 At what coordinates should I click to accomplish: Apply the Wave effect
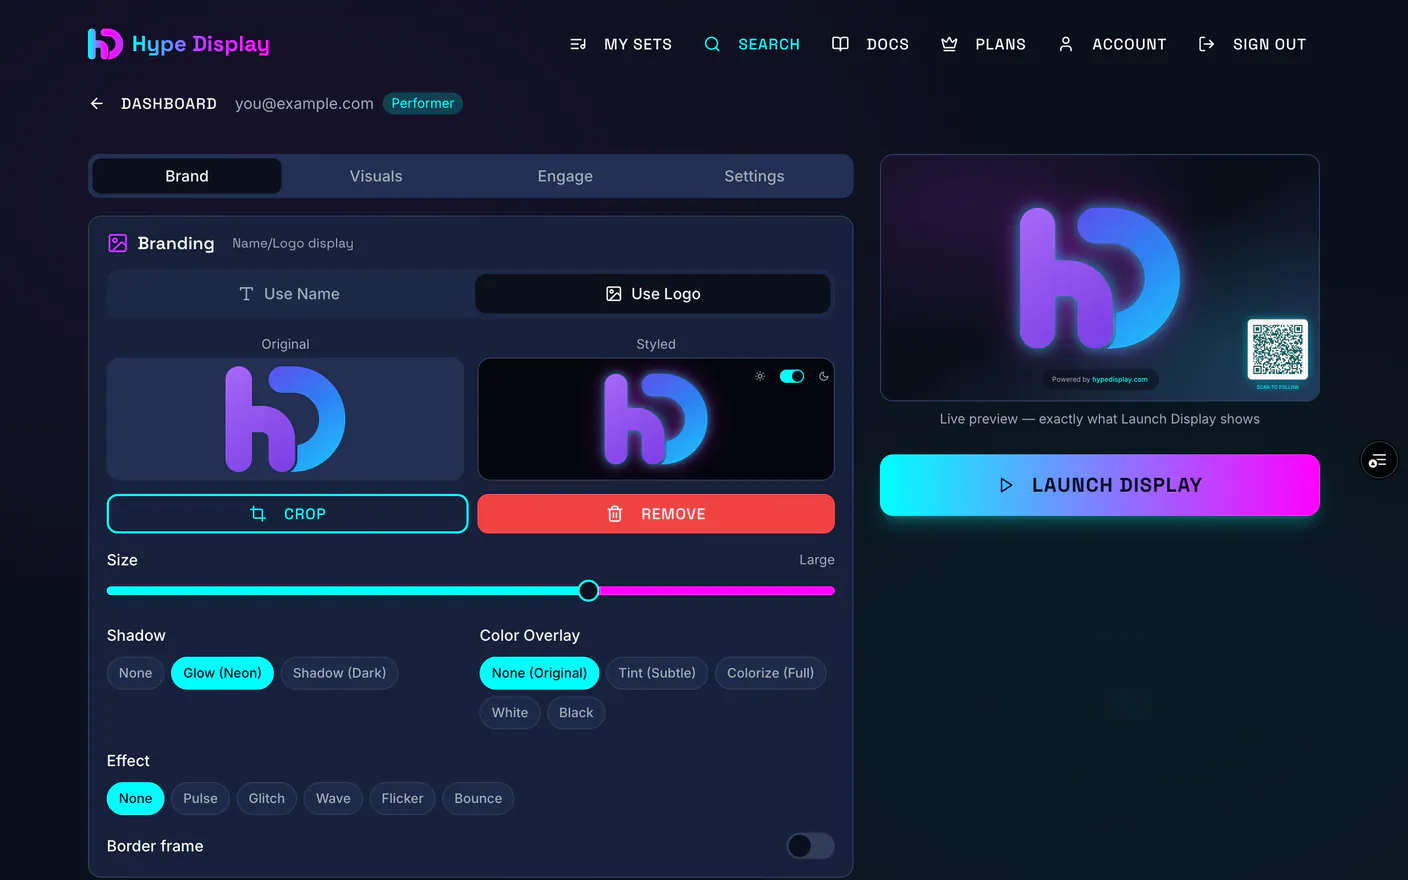pyautogui.click(x=333, y=798)
